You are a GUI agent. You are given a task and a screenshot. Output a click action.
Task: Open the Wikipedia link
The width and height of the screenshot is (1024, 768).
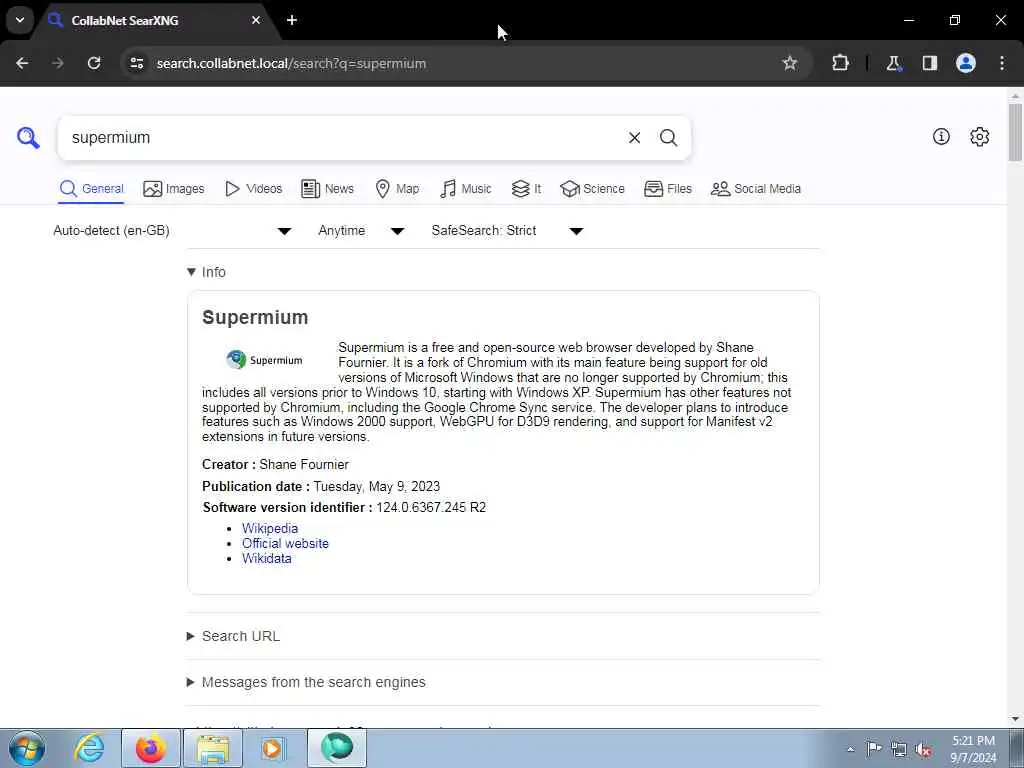click(x=270, y=528)
